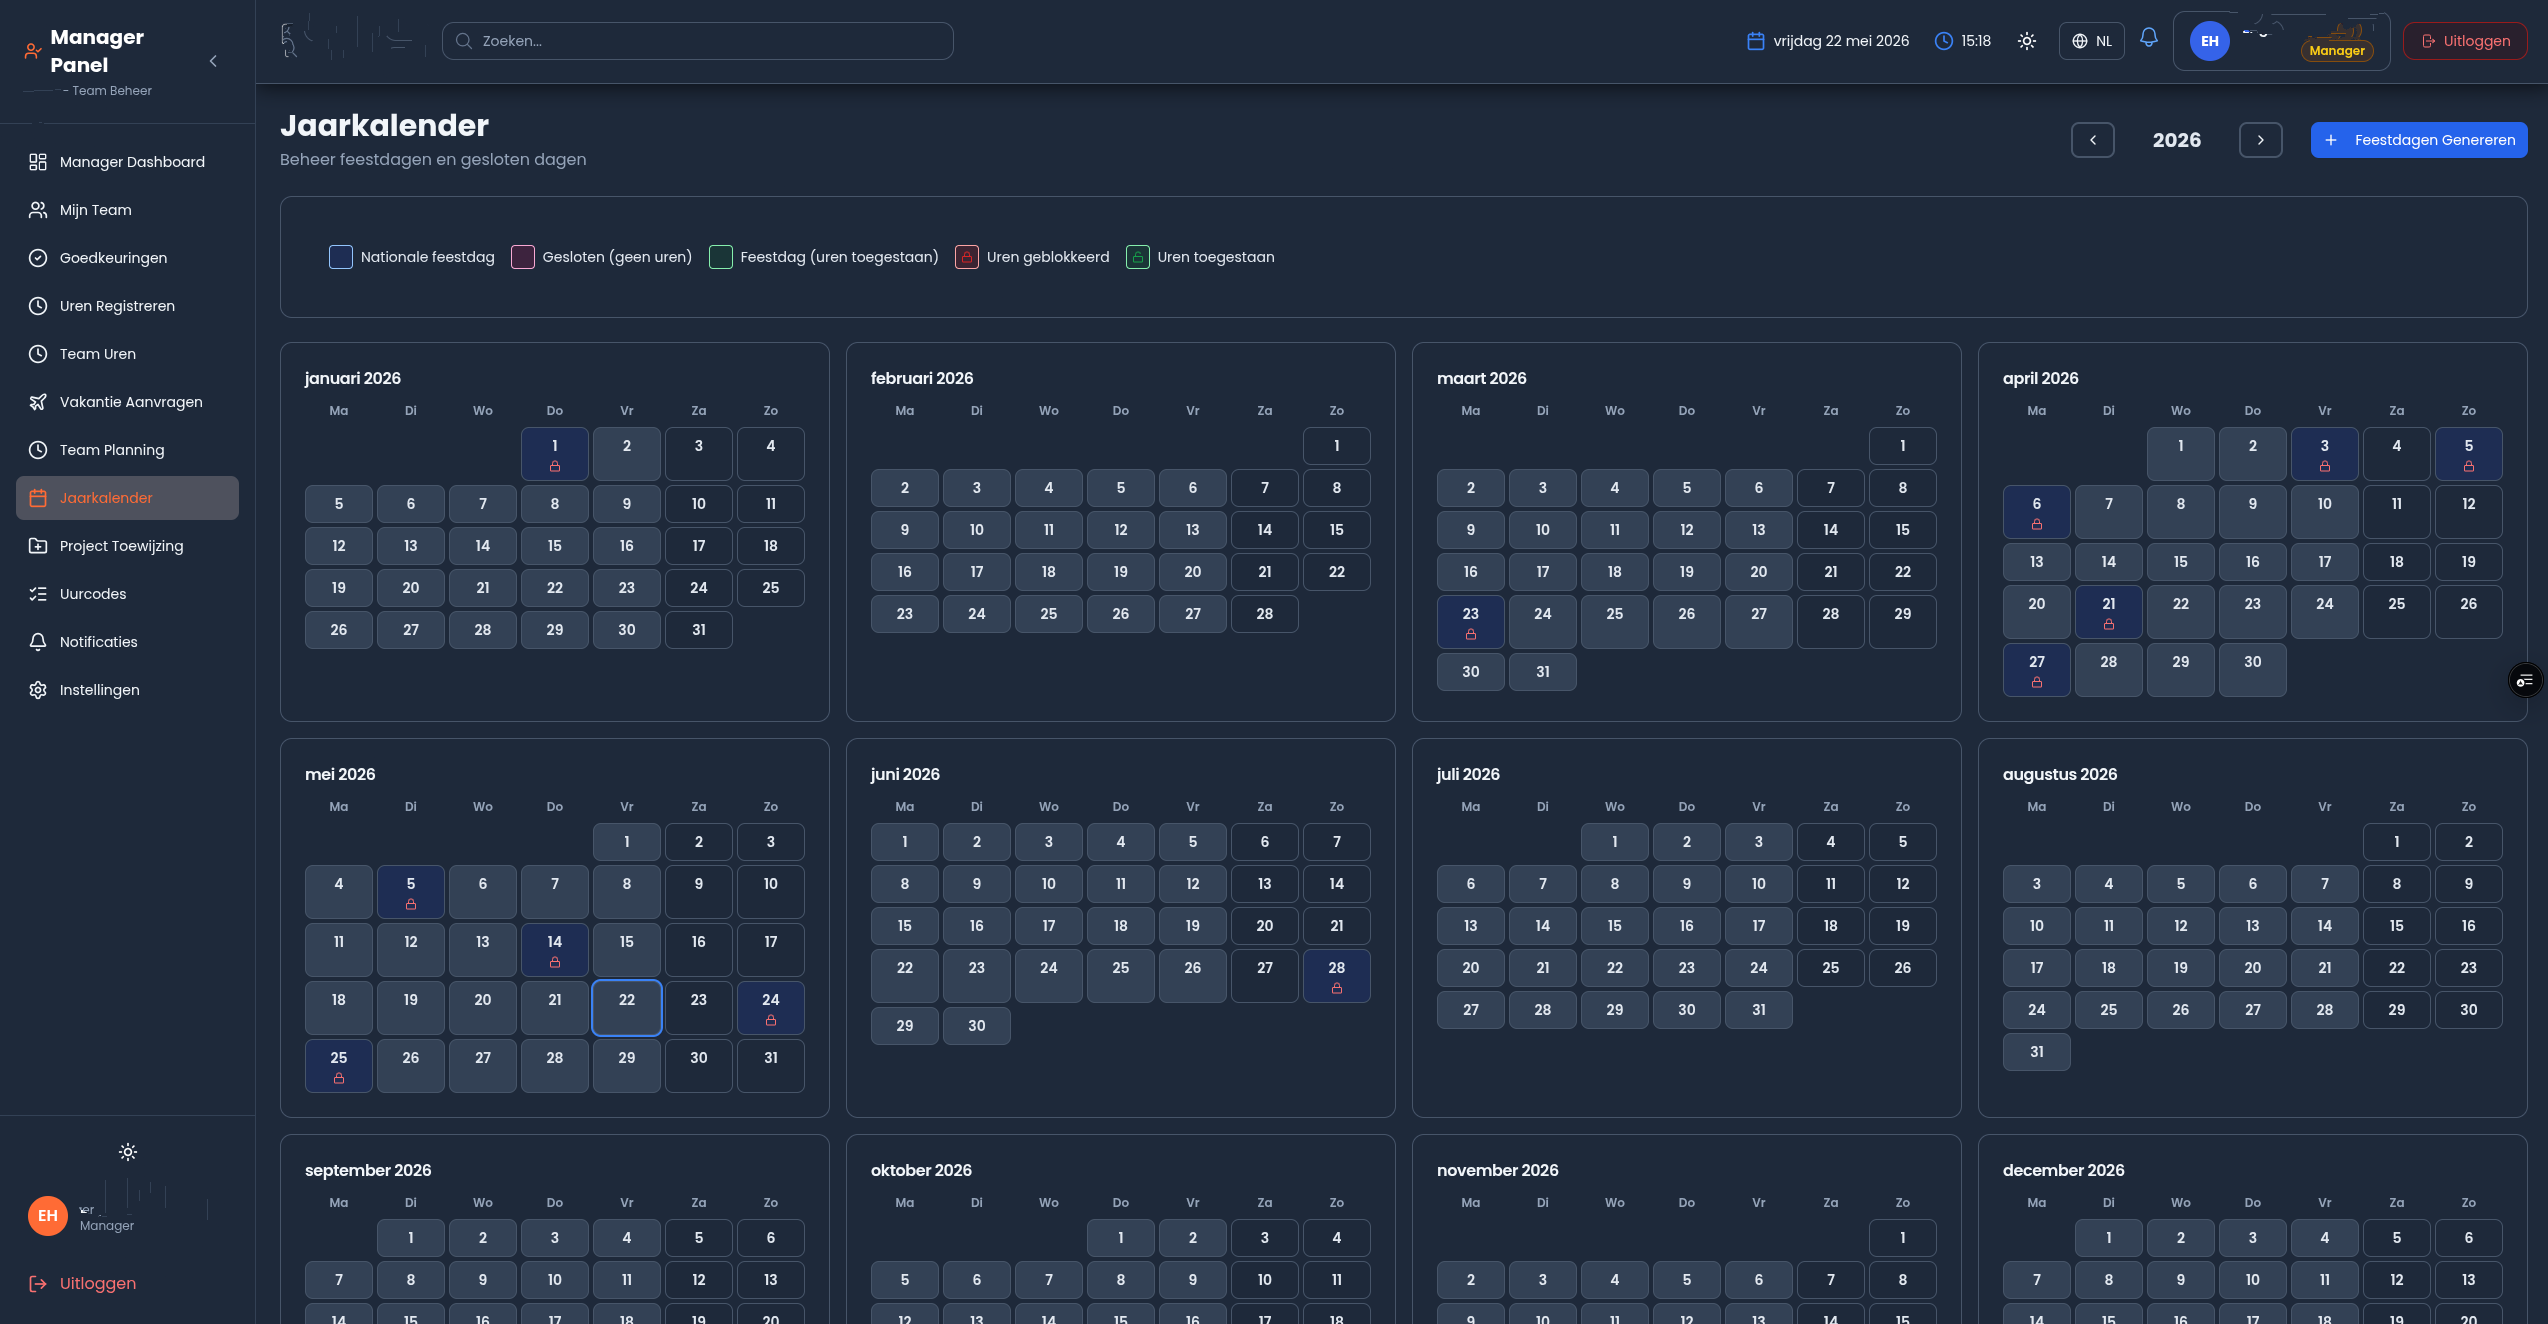
Task: Click the lock icon on 6 april 2026
Action: (x=2037, y=525)
